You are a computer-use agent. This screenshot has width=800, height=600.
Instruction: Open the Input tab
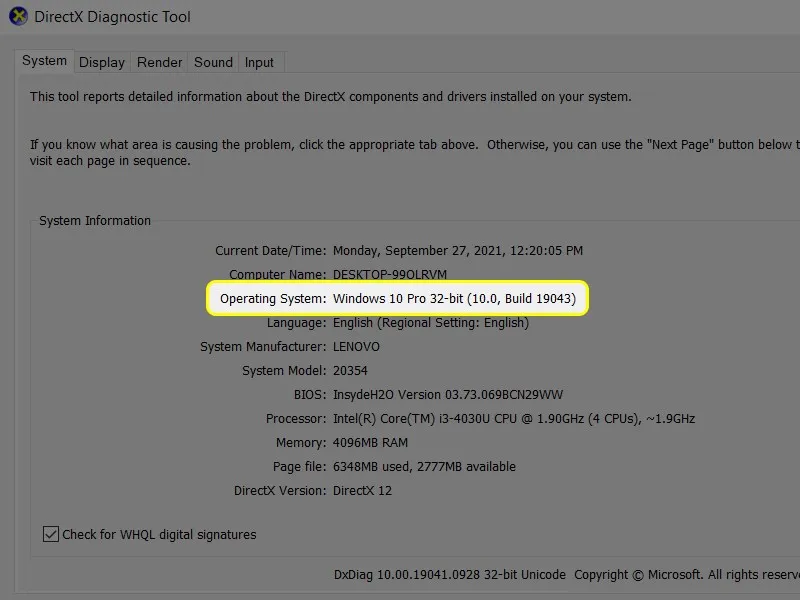259,62
